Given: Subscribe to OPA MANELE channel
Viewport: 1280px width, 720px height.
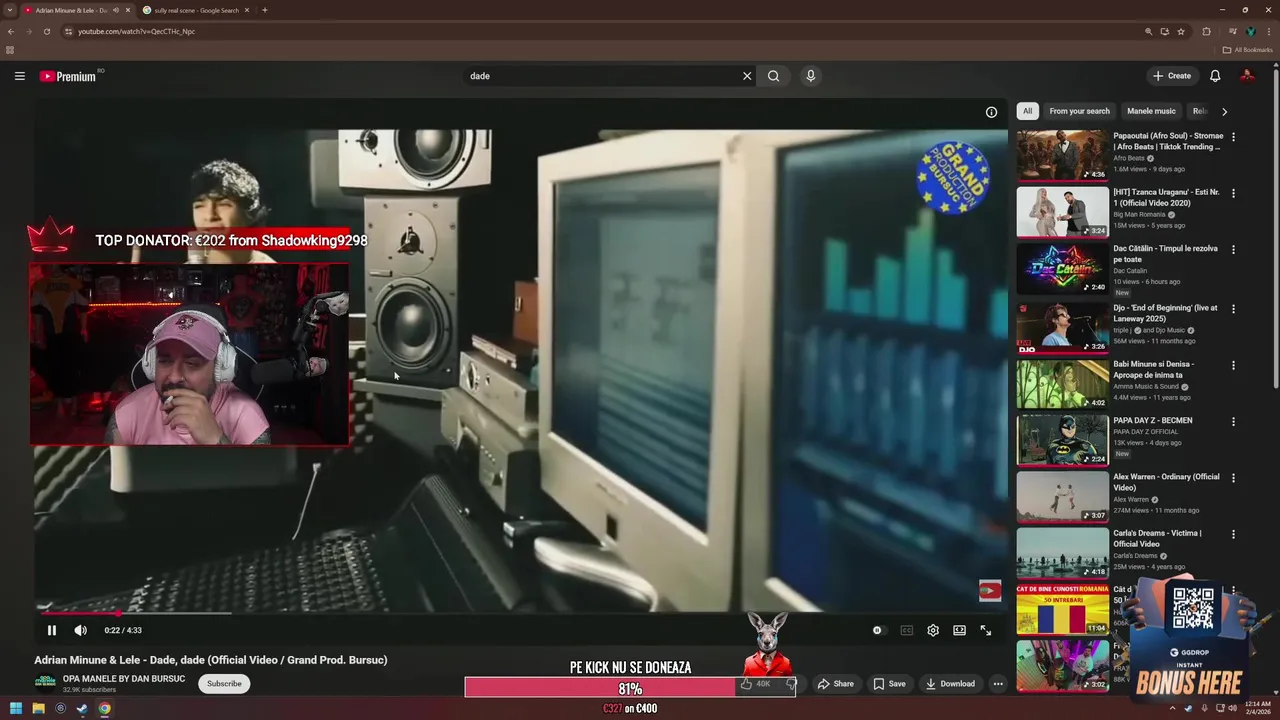Looking at the screenshot, I should tap(224, 684).
